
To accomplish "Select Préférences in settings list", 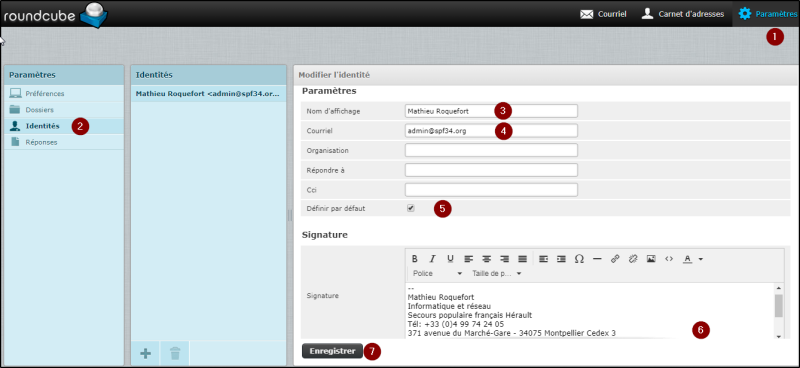I will pyautogui.click(x=64, y=93).
